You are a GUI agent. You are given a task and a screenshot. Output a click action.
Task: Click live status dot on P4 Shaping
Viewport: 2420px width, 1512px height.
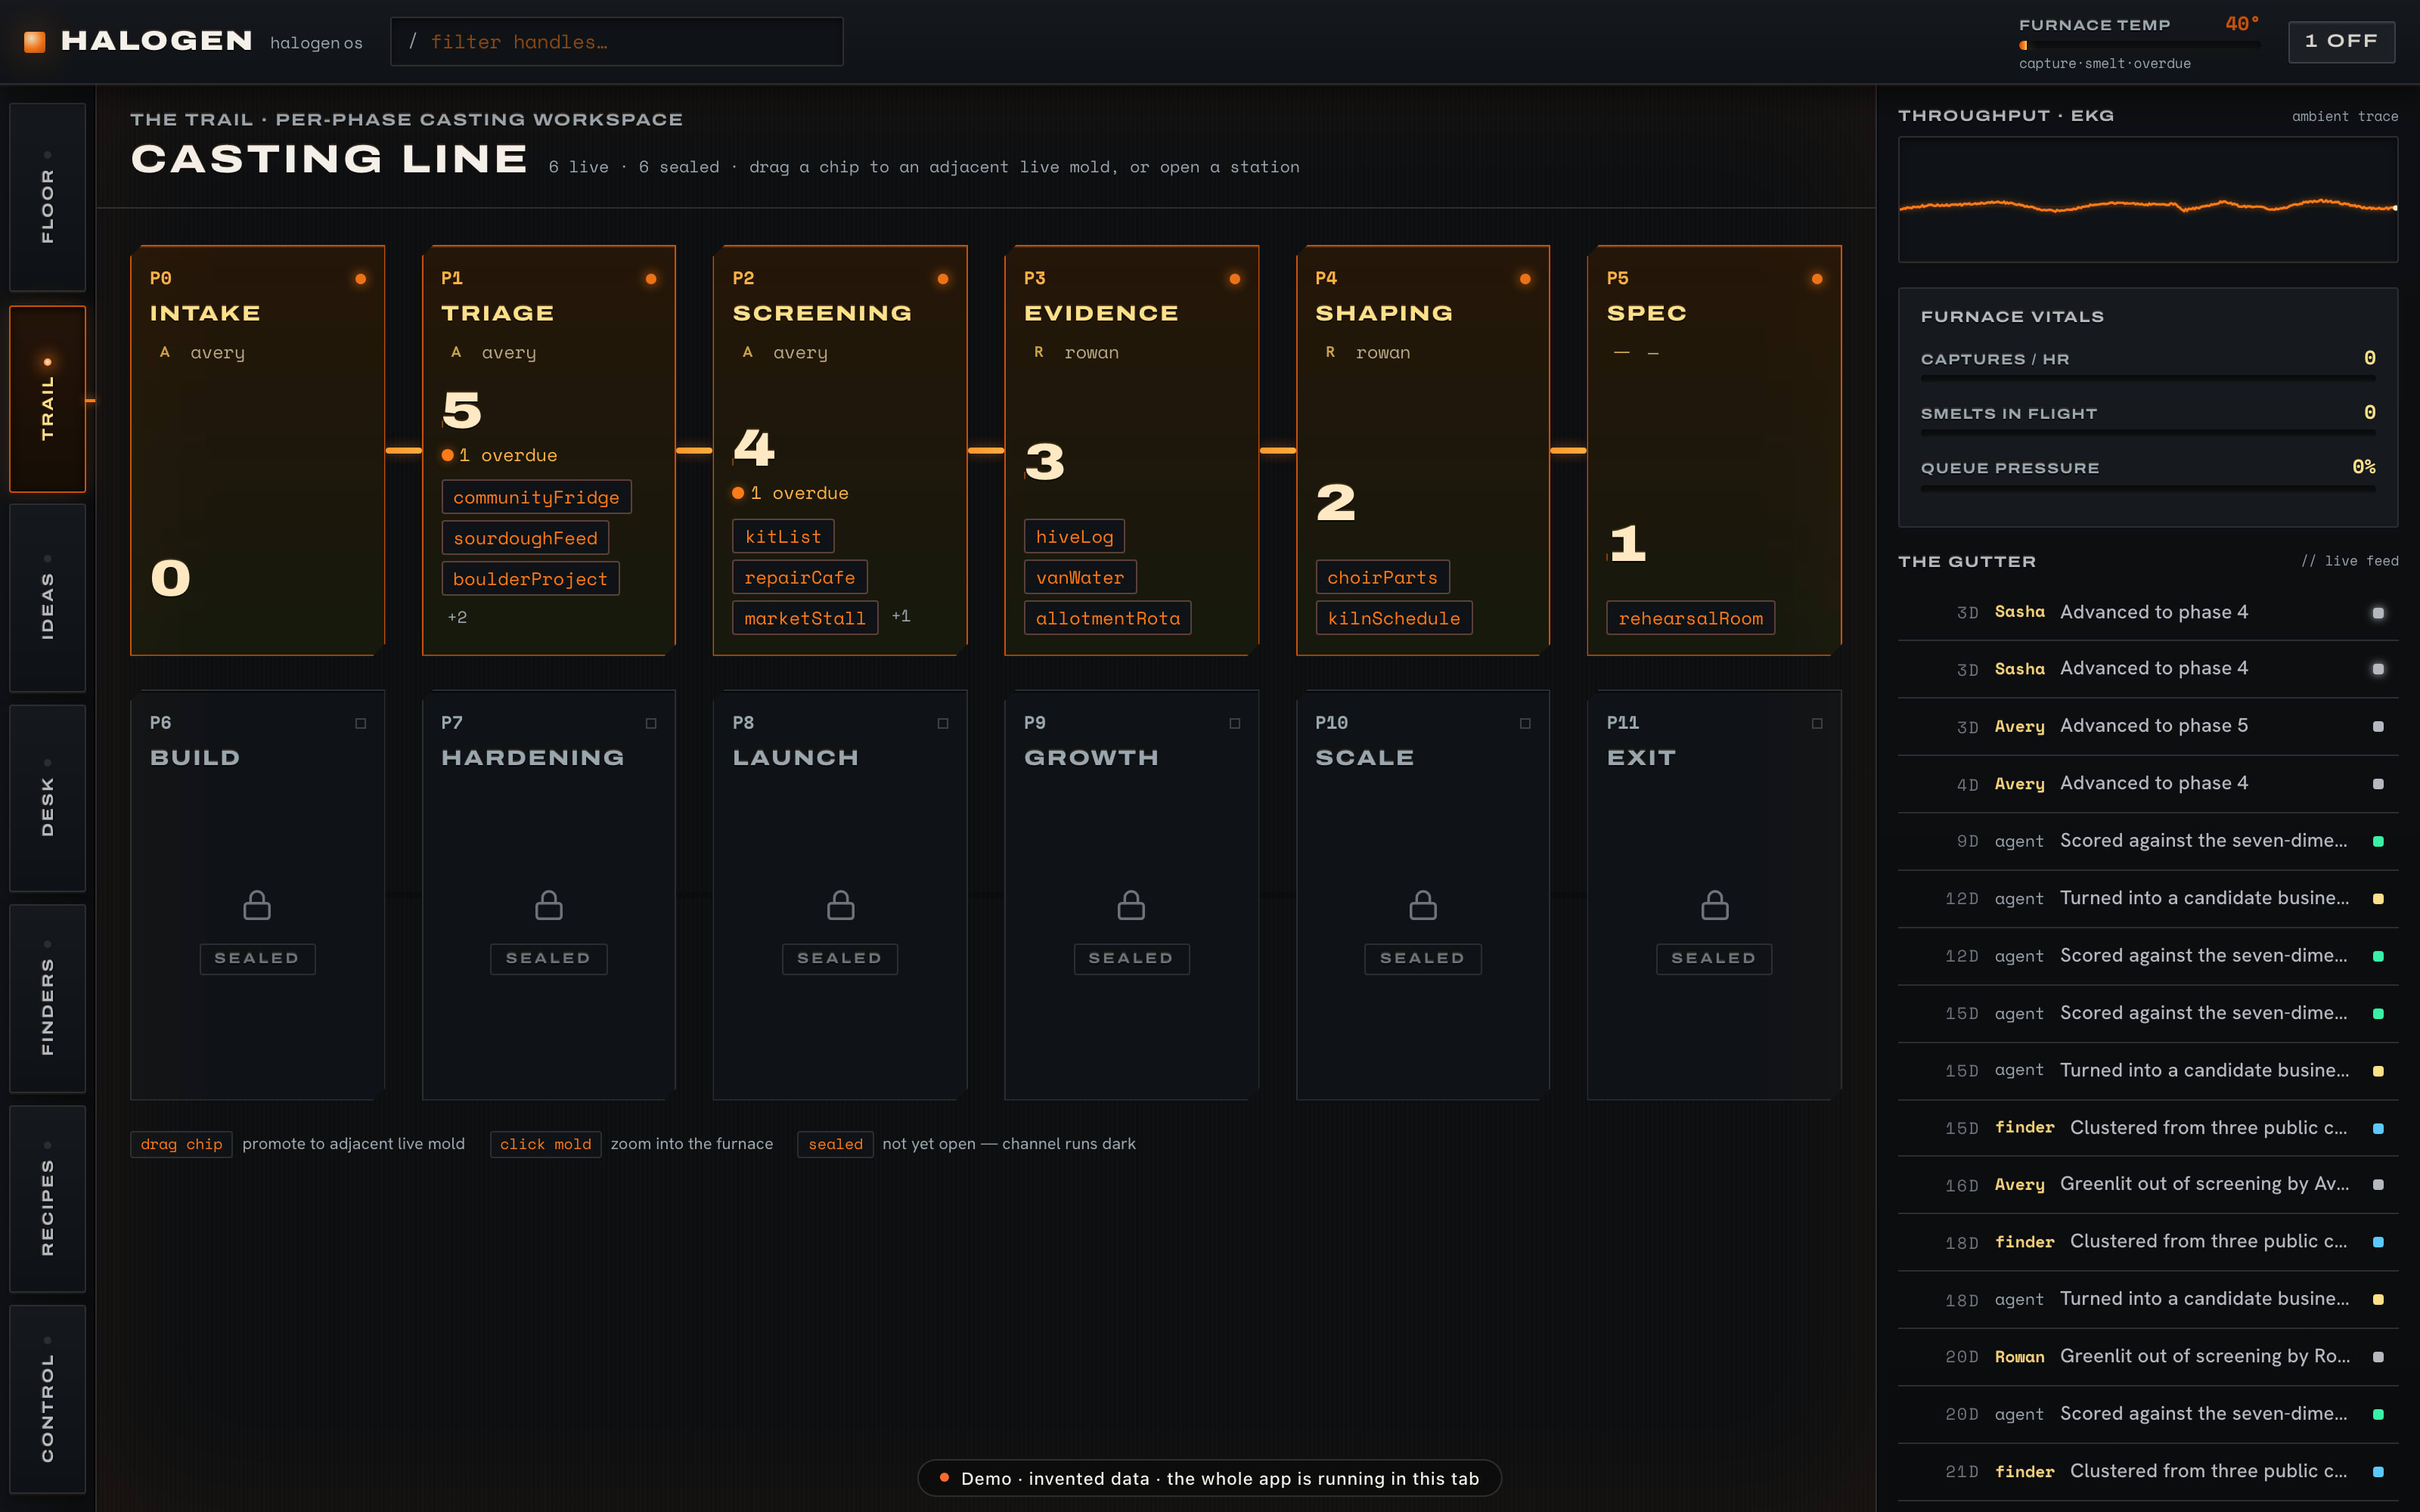[1525, 279]
